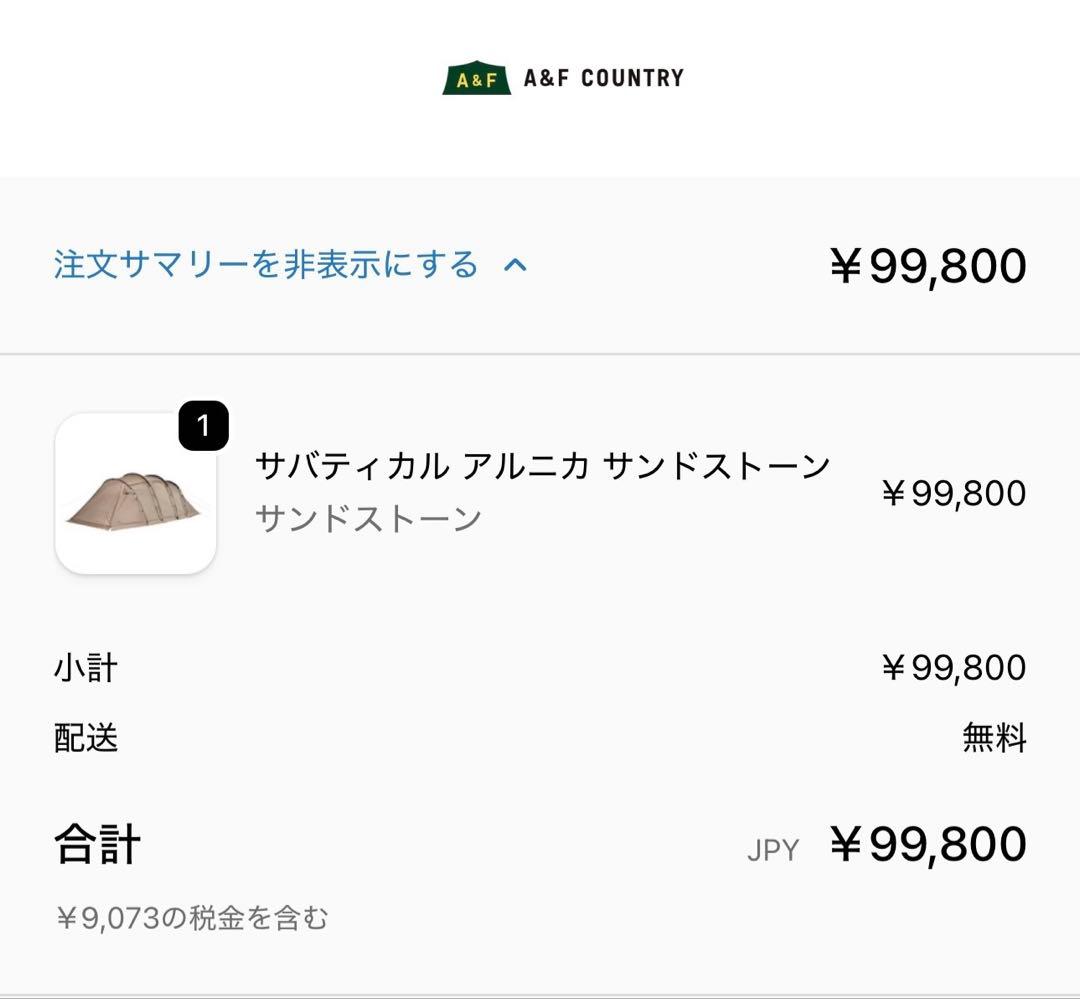Click the JPY currency code
The image size is (1080, 999).
tap(774, 850)
